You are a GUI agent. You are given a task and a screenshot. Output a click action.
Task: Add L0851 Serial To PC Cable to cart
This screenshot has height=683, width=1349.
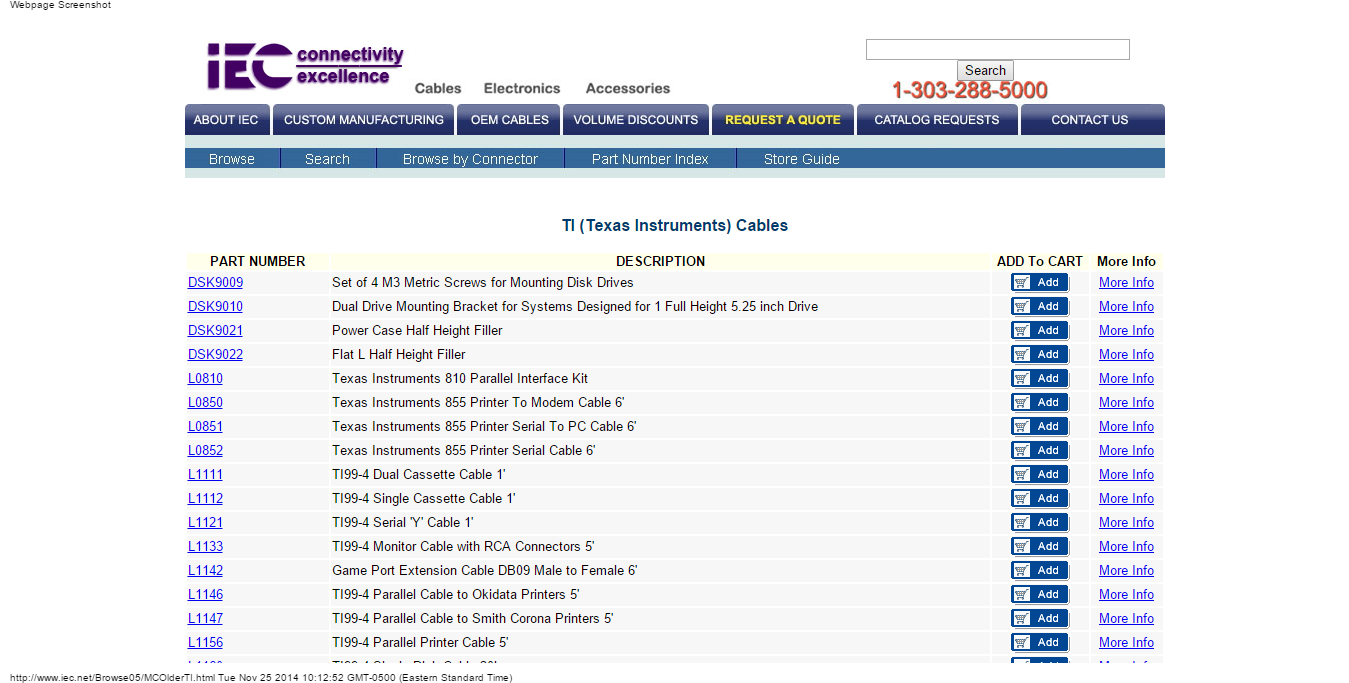tap(1039, 426)
